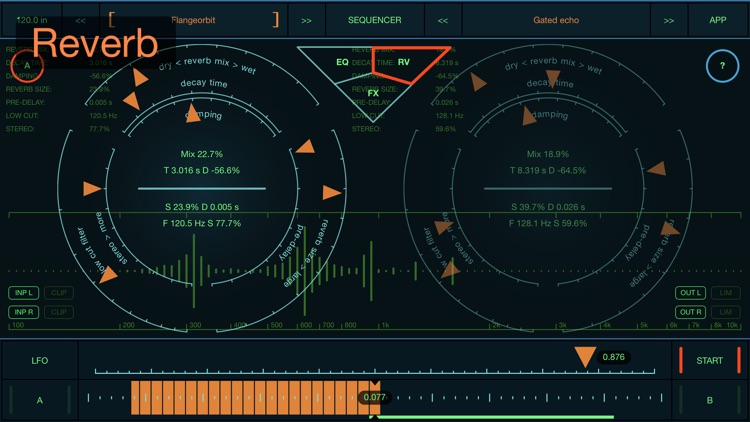Viewport: 750px width, 422px height.
Task: Go to next preset after Gated echo
Action: (x=669, y=20)
